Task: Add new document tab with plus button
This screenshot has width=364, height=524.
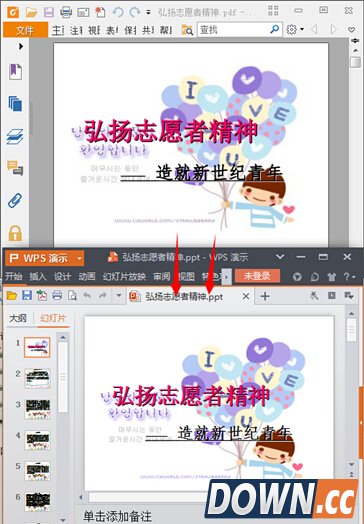Action: (265, 296)
